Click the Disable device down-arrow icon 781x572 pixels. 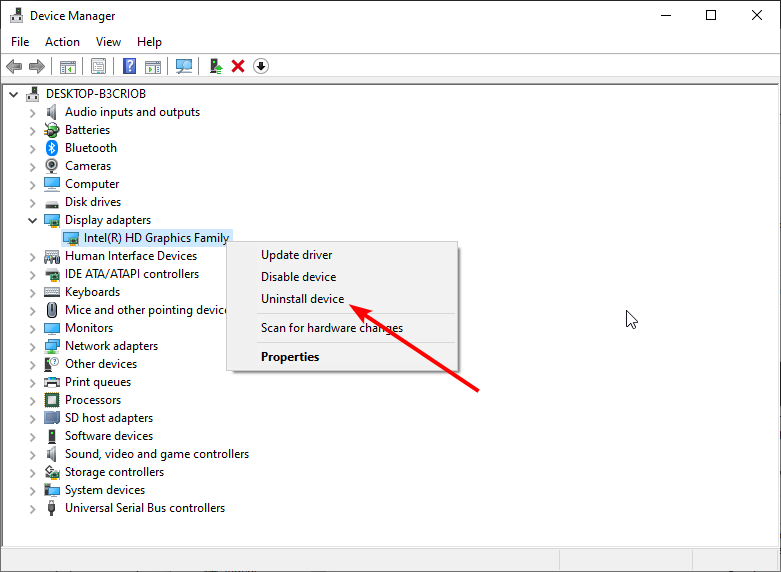[261, 66]
